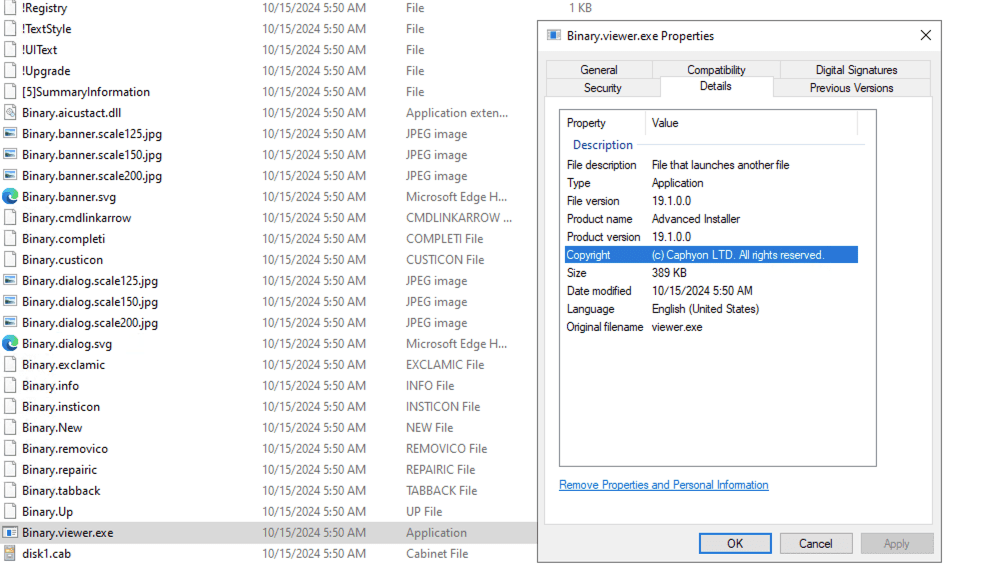Image resolution: width=1008 pixels, height=565 pixels.
Task: Click the Binary.banner.scale200.jpg image icon
Action: (10, 175)
